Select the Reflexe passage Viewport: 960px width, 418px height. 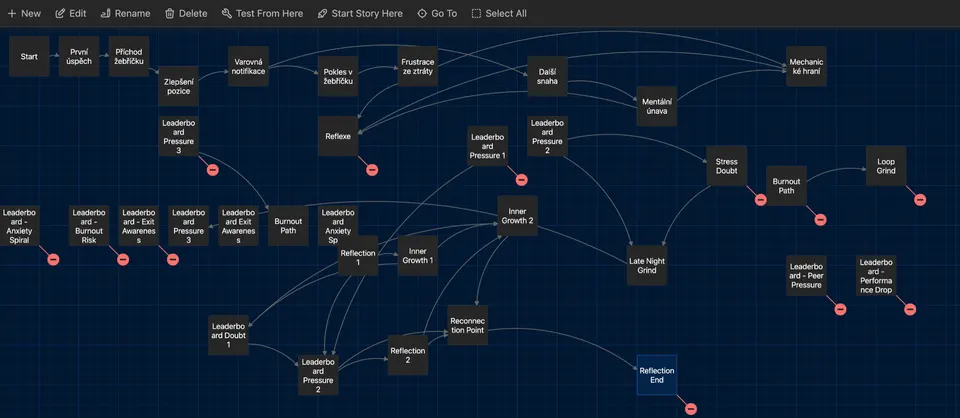click(x=338, y=136)
